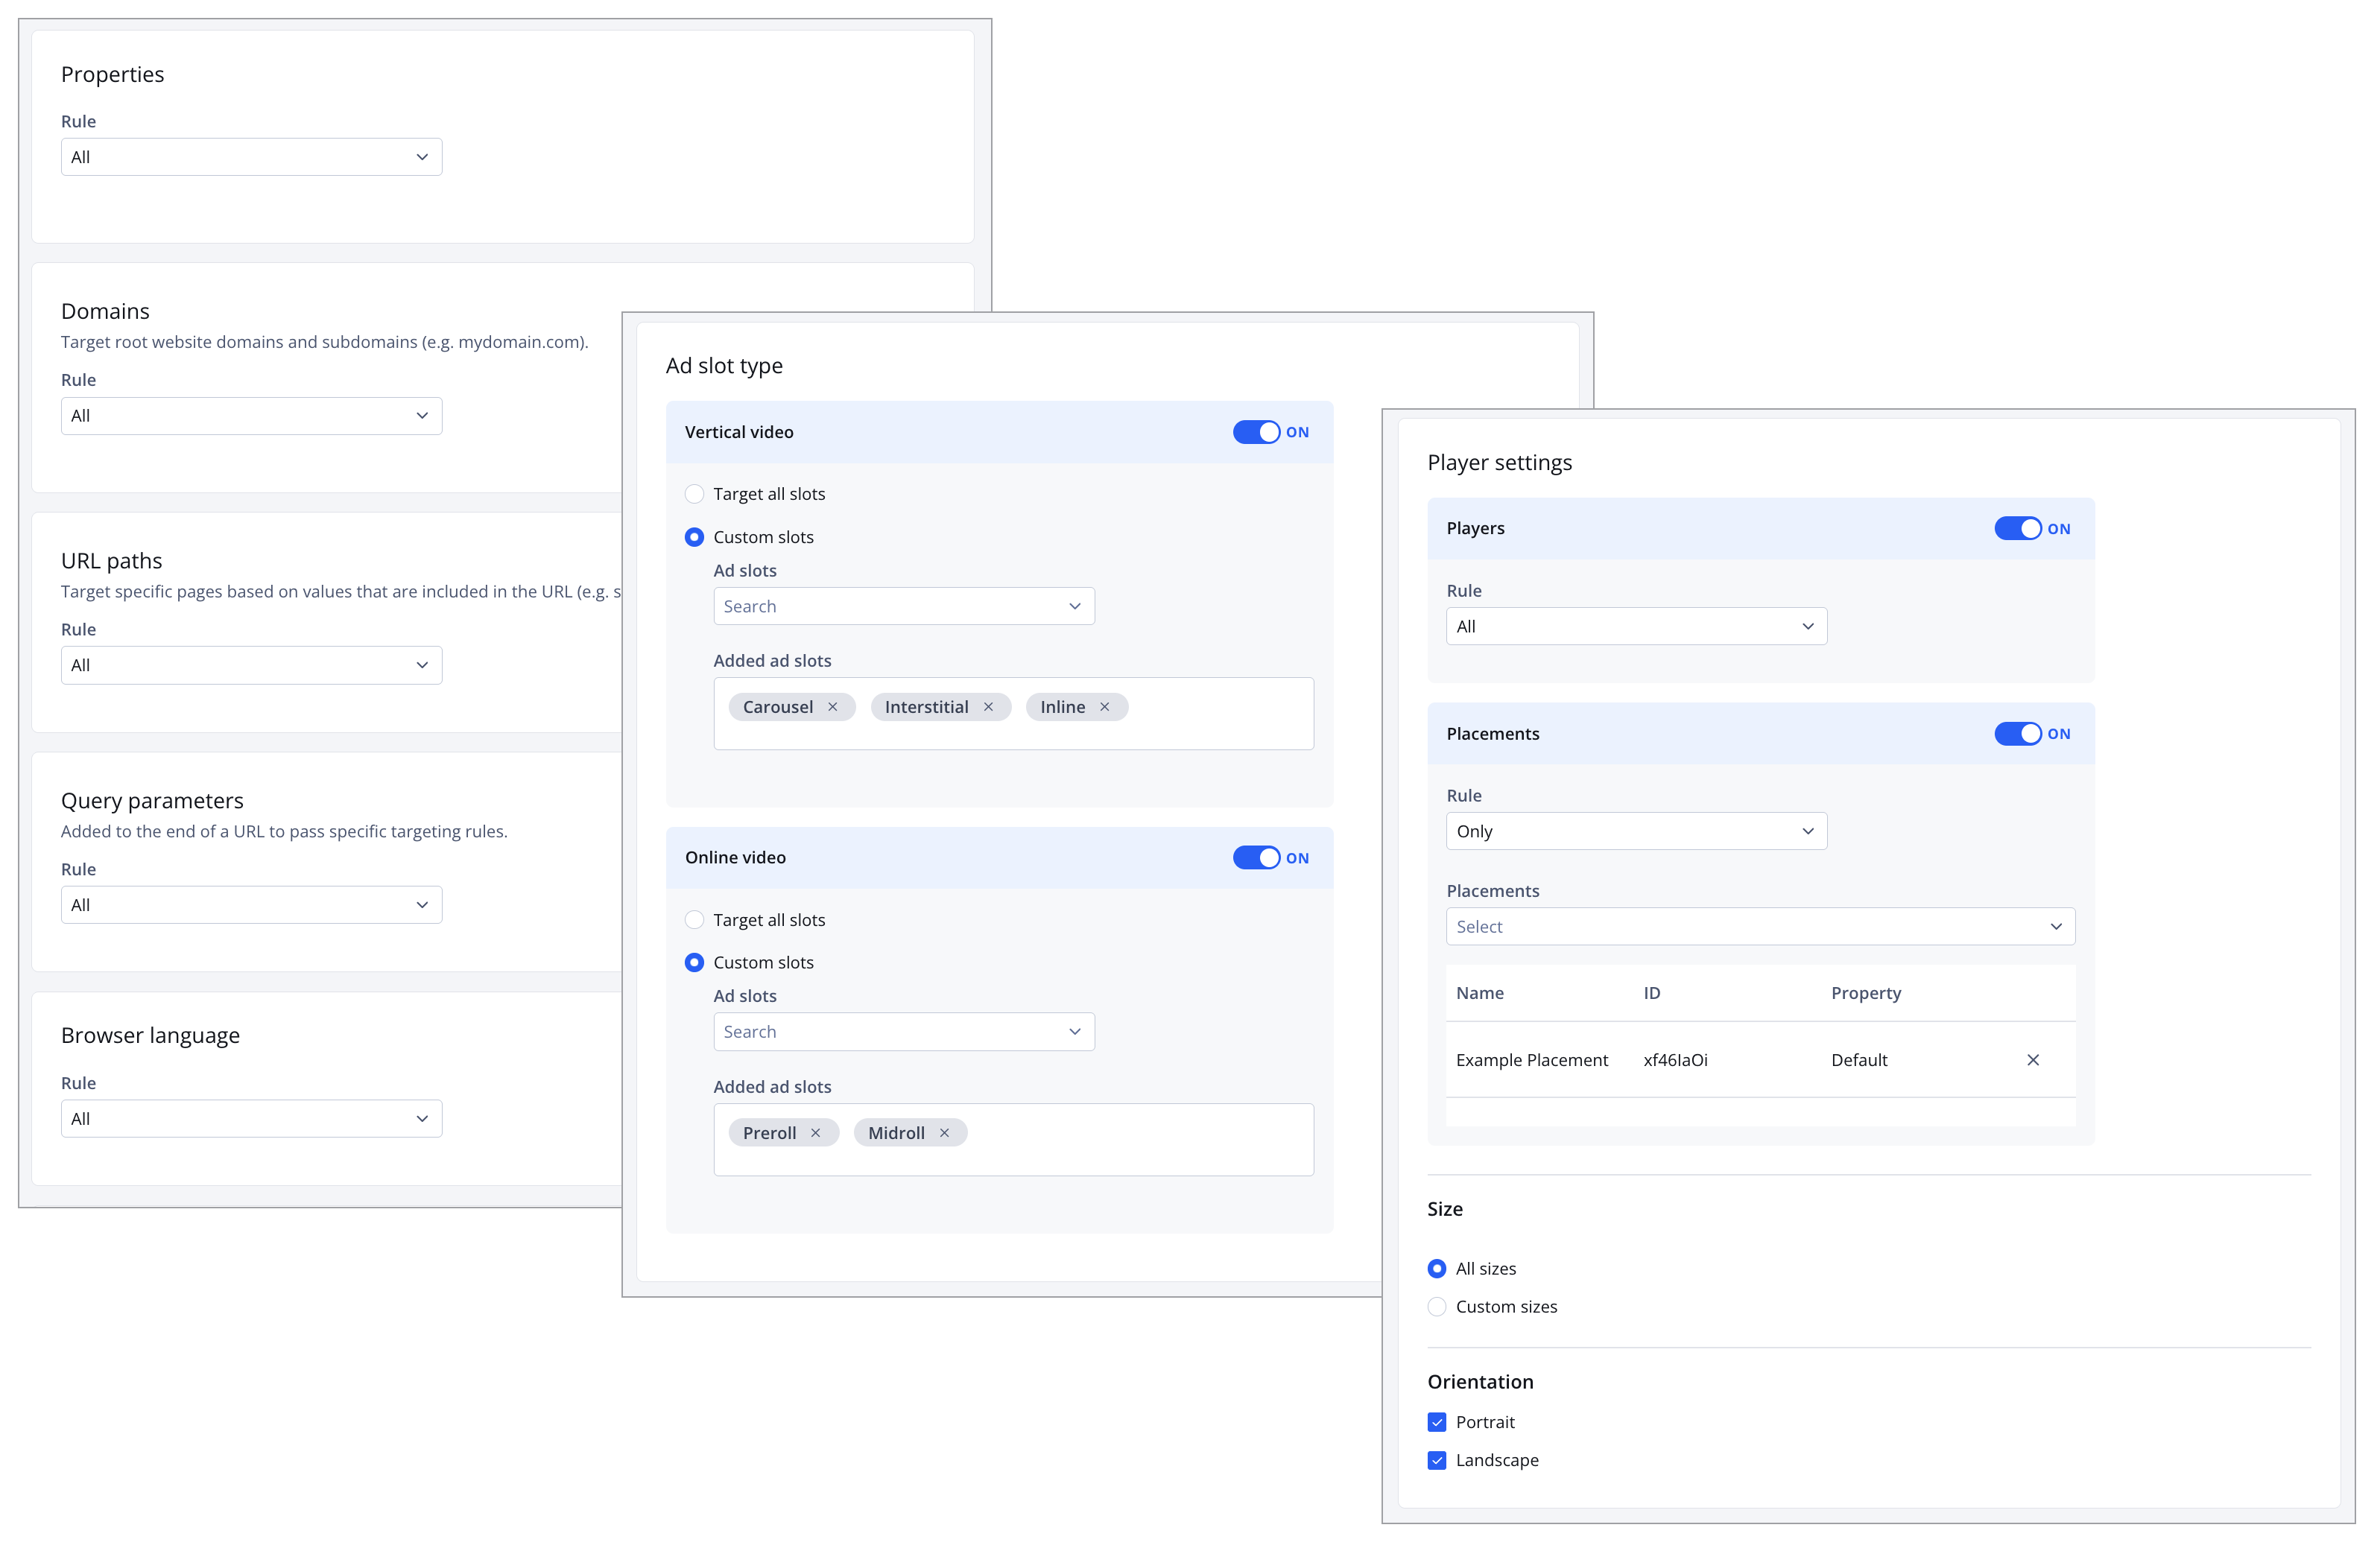Viewport: 2380px width, 1551px height.
Task: Click the Carousel tag label
Action: (778, 707)
